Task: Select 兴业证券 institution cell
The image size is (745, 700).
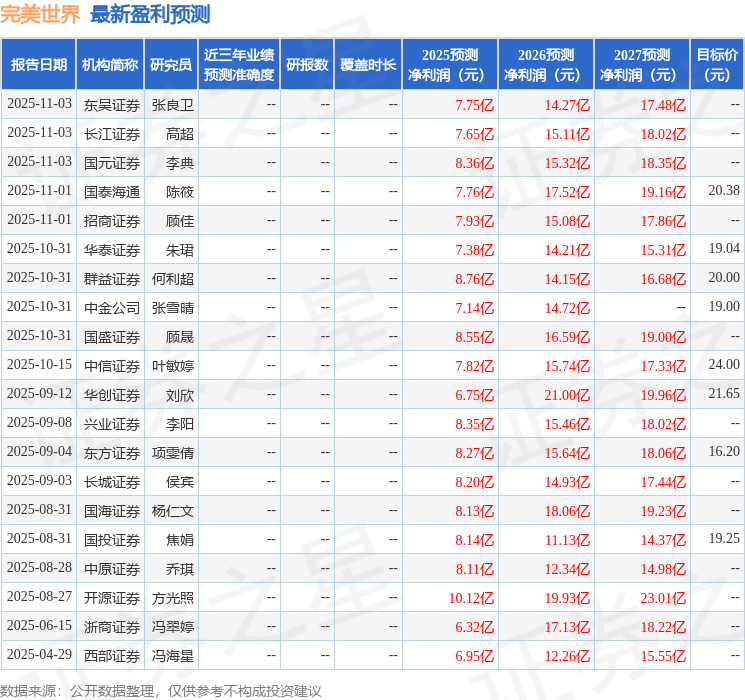Action: coord(112,424)
